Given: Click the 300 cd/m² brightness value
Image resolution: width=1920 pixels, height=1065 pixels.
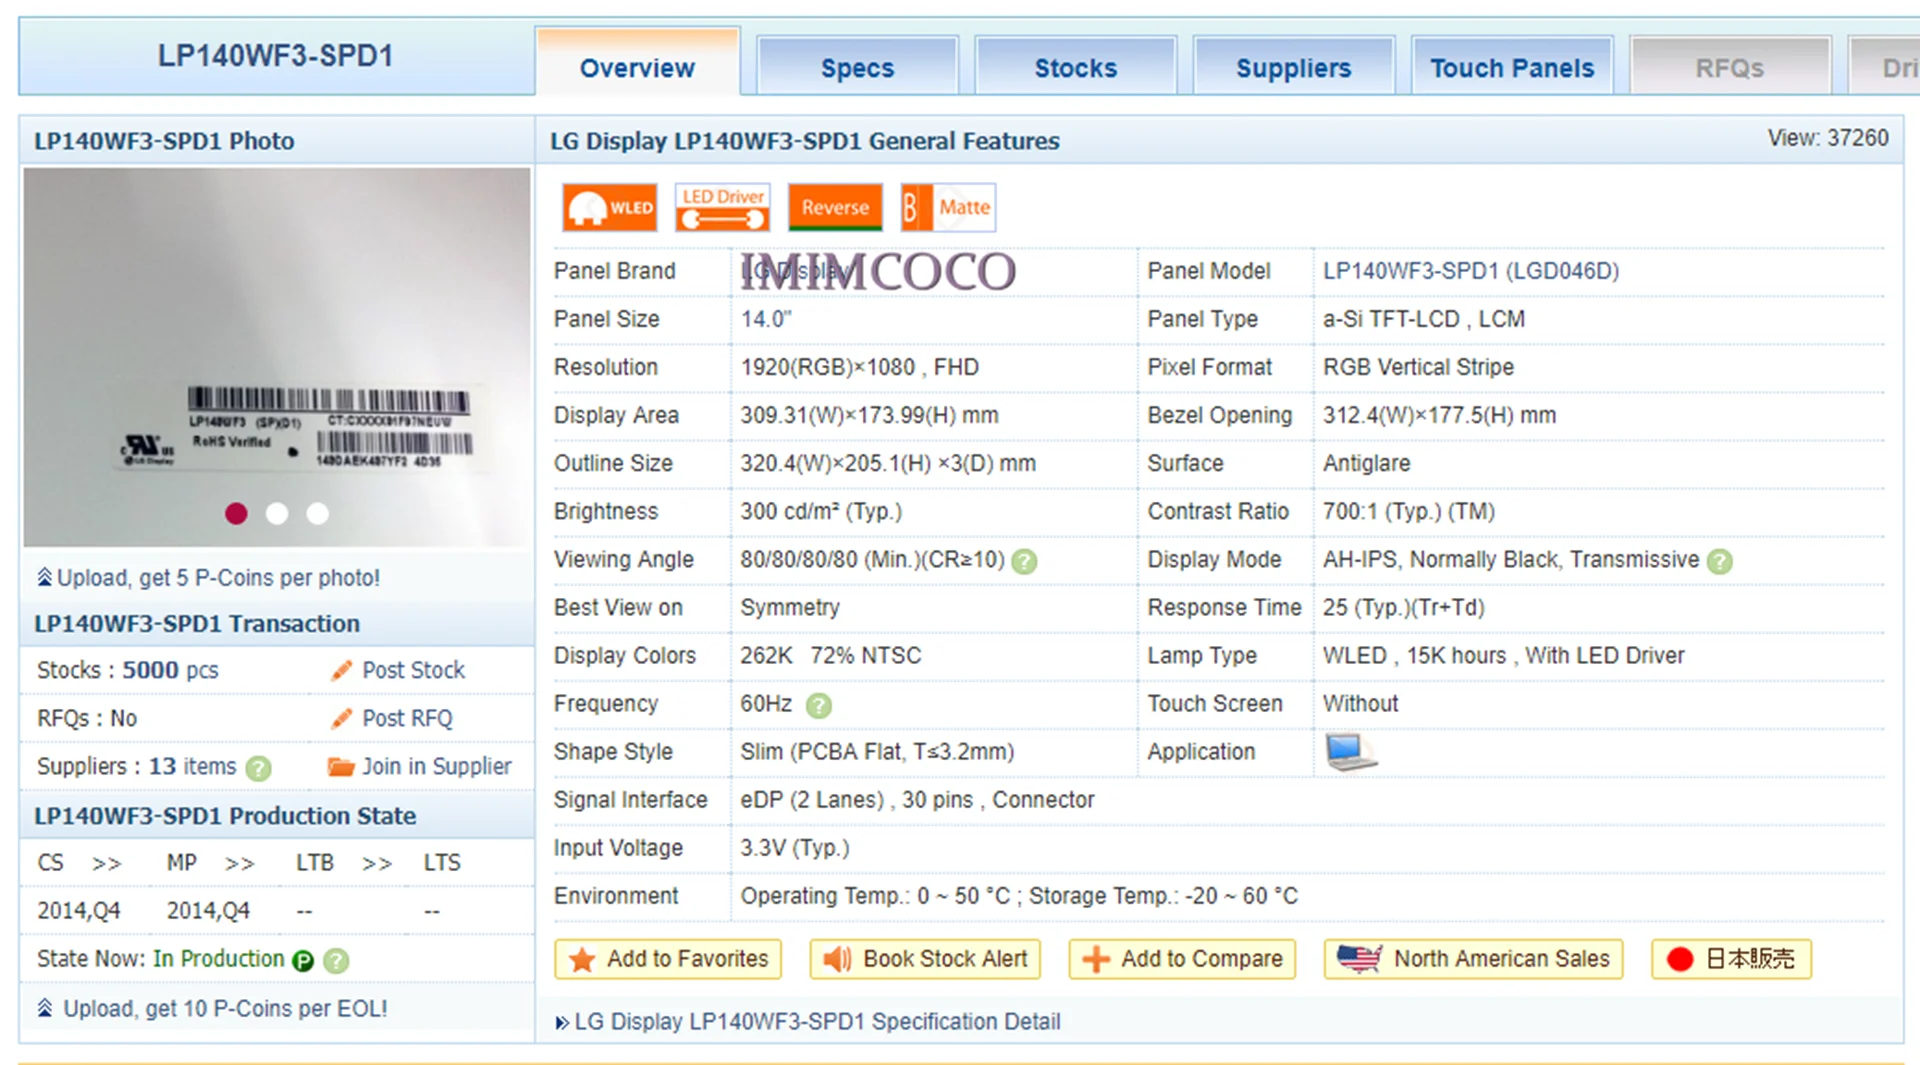Looking at the screenshot, I should 821,512.
